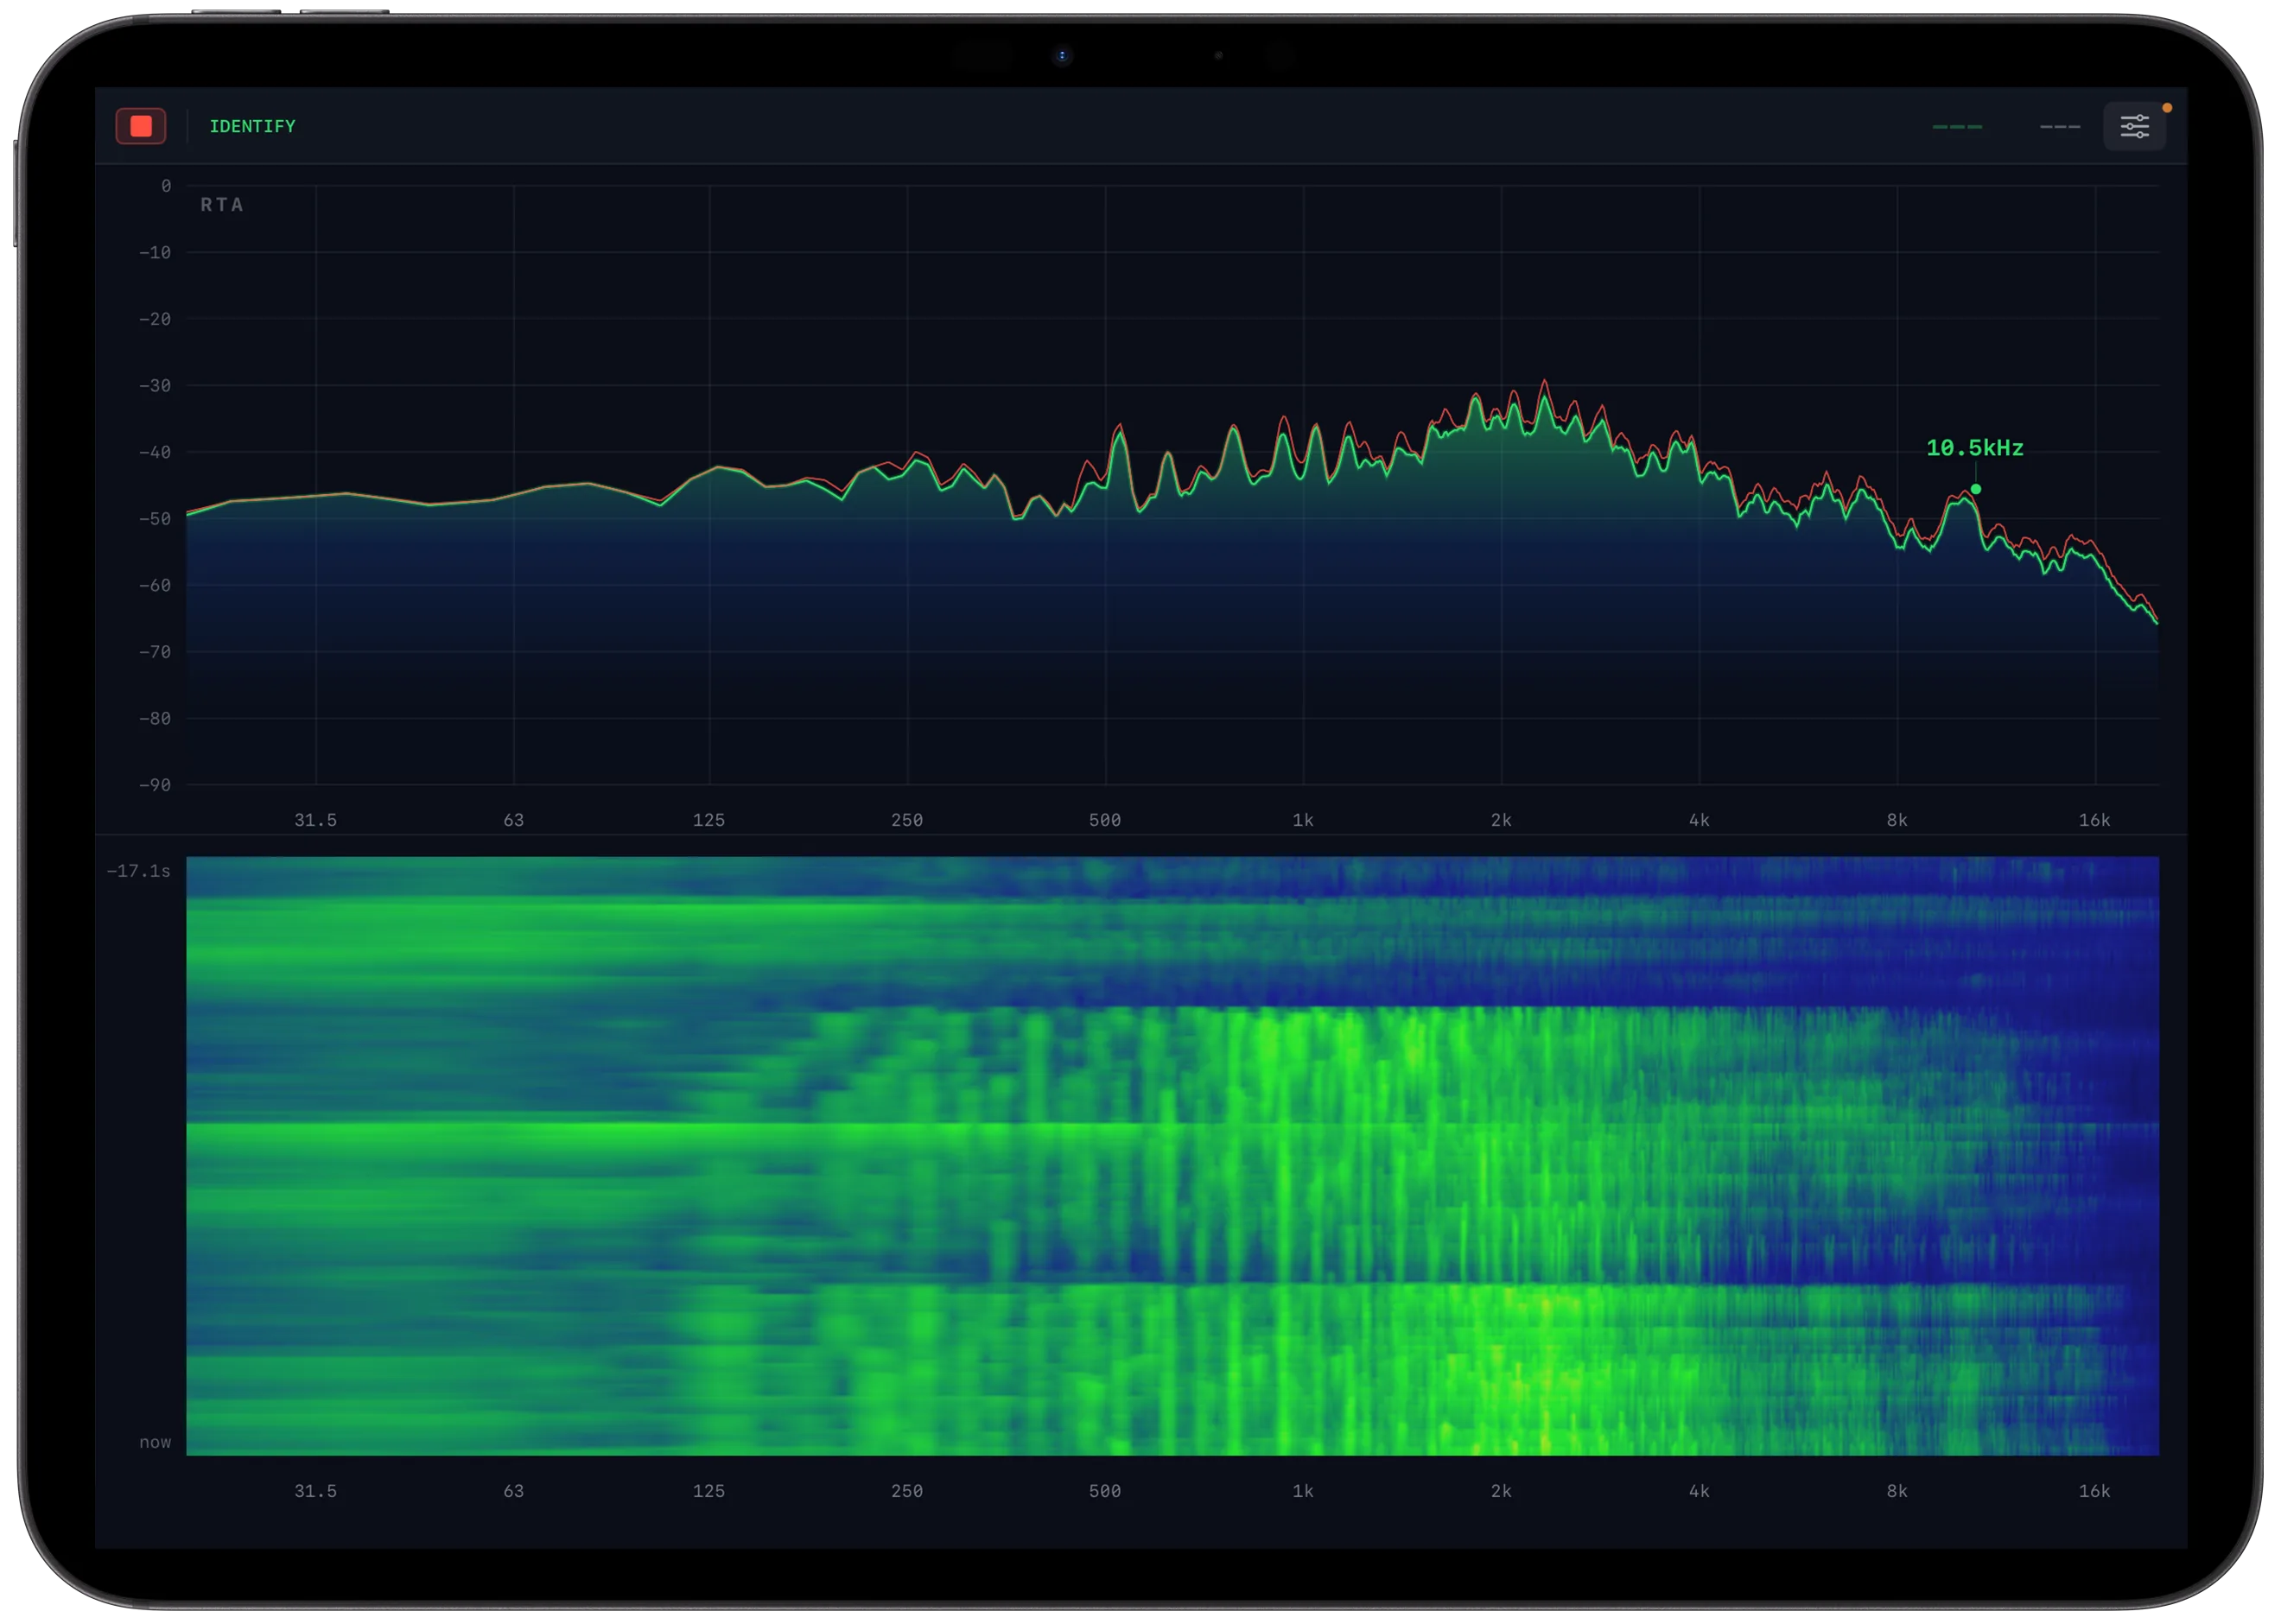Click the 4k label under the spectrogram
Screen dimensions: 2281x1624
click(1699, 1491)
